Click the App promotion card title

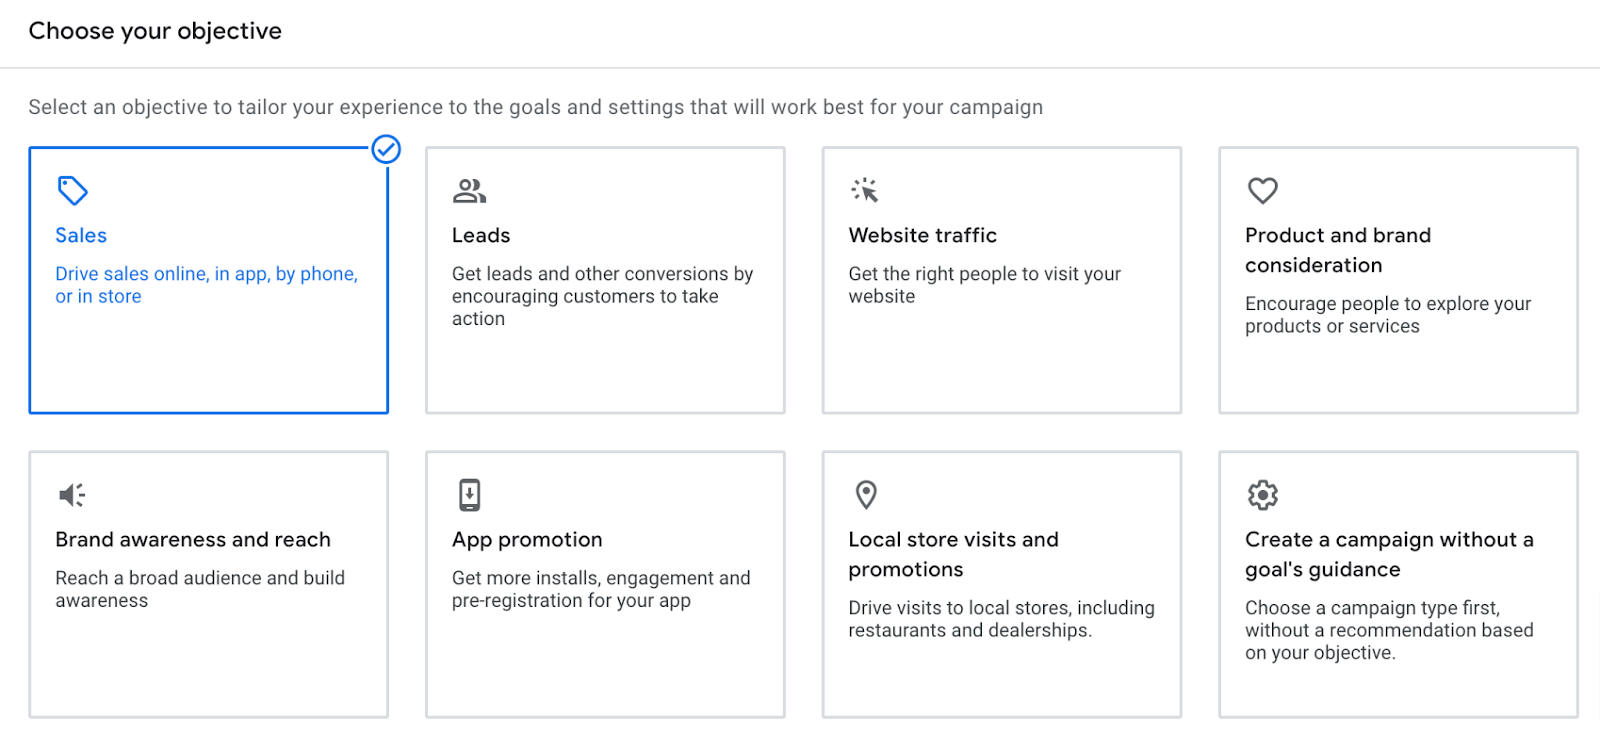526,539
